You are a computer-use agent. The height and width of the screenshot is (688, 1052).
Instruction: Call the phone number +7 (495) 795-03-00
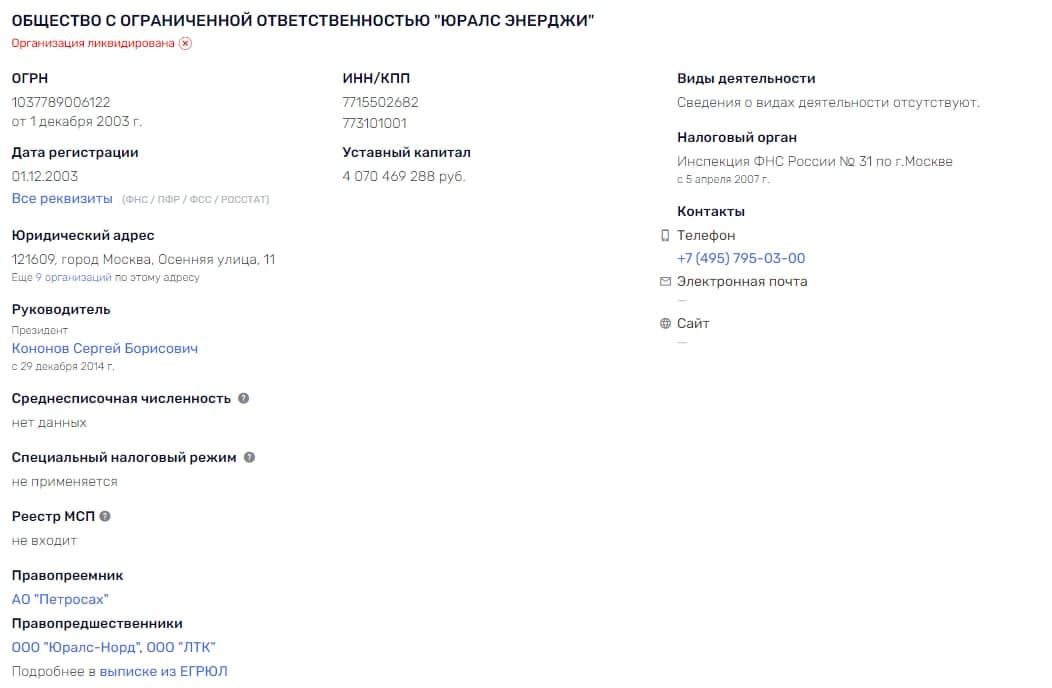741,258
